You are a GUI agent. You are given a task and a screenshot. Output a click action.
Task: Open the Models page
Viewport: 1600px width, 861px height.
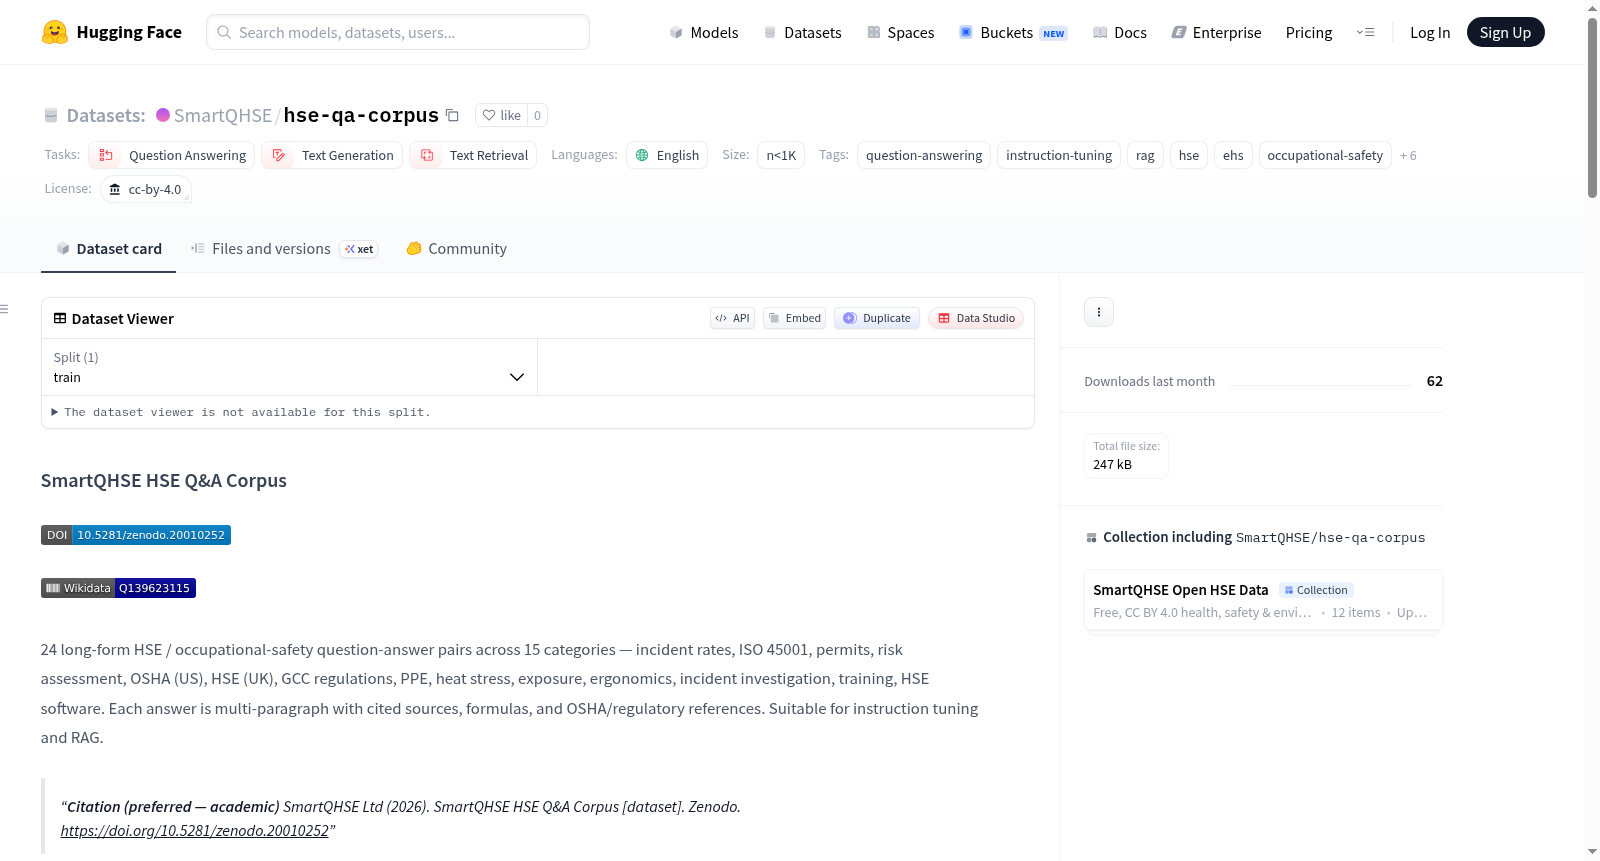point(704,32)
